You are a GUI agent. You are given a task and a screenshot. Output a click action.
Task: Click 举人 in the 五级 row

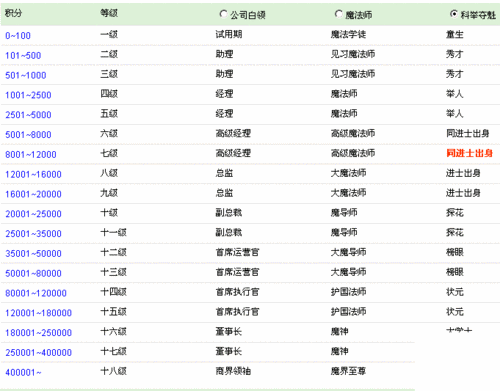click(x=455, y=114)
